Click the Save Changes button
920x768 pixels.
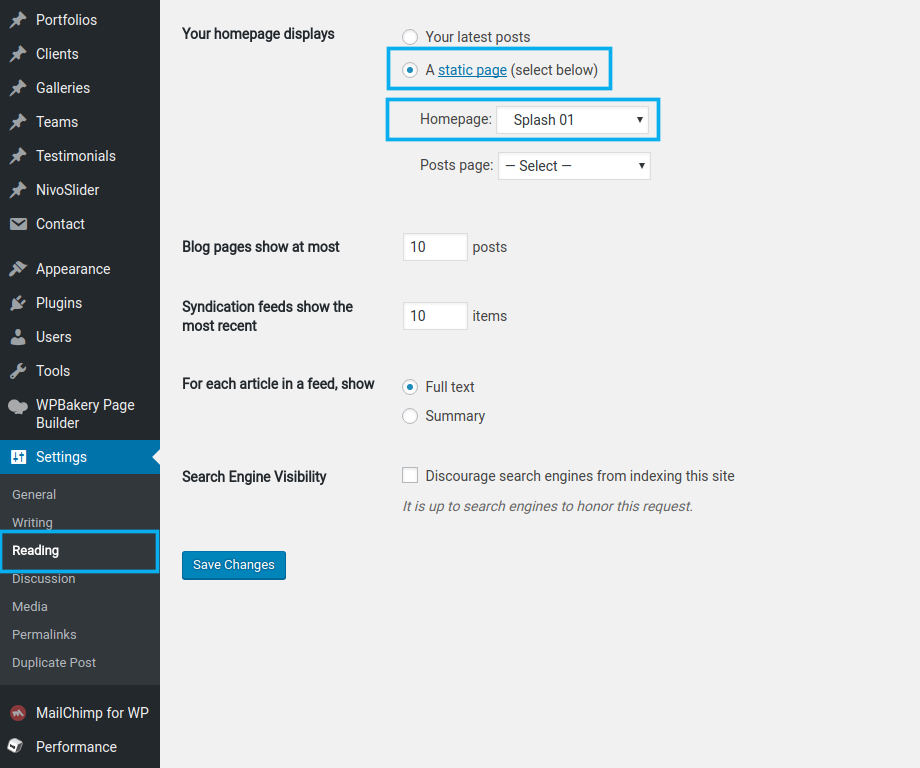233,564
